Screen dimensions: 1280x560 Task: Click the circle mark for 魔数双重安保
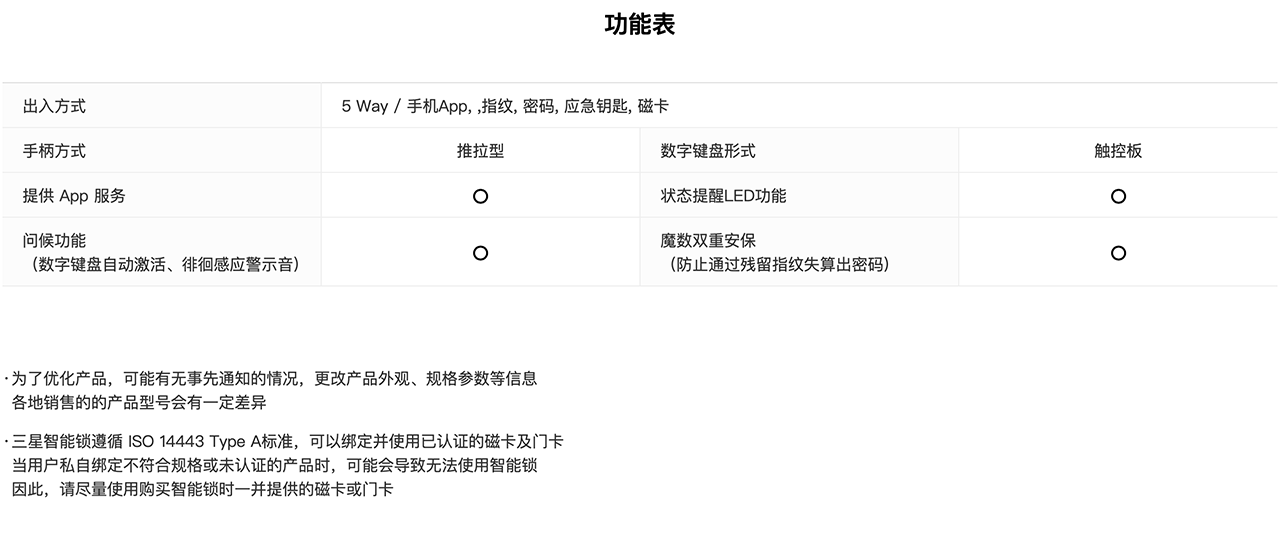tap(1118, 253)
